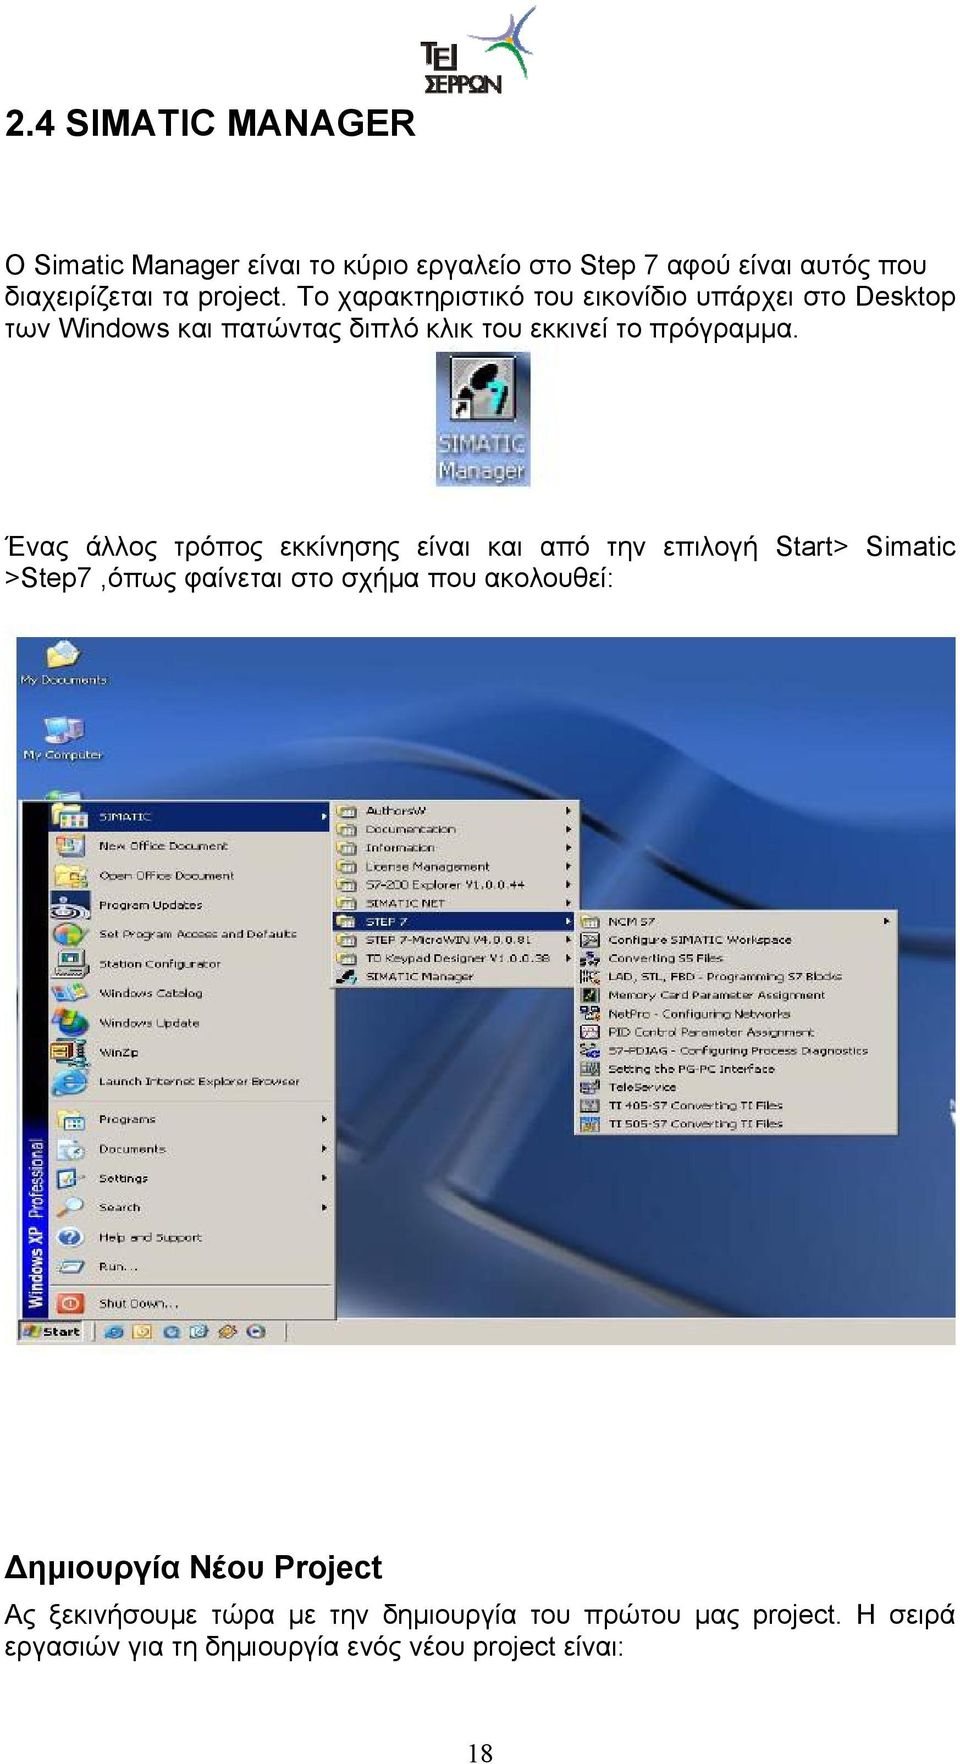
Task: Click the LAD, STL, FBD programming icon
Action: (590, 977)
